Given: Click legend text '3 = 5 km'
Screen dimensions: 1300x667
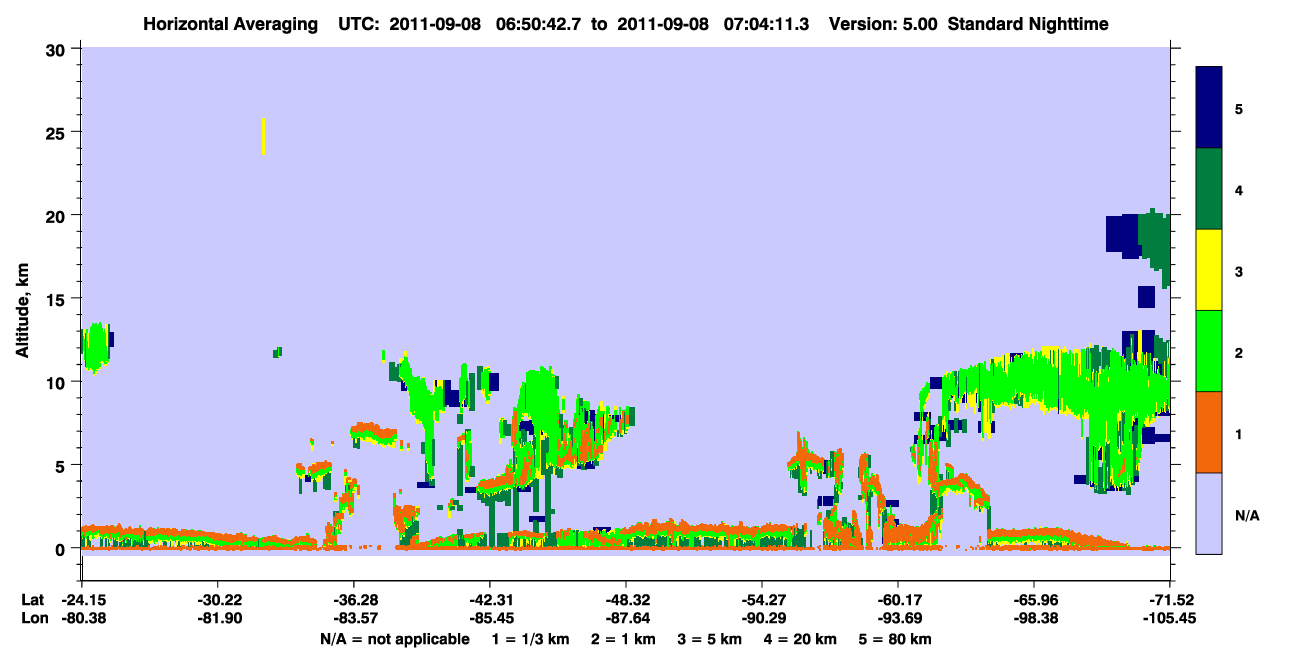Looking at the screenshot, I should (709, 639).
